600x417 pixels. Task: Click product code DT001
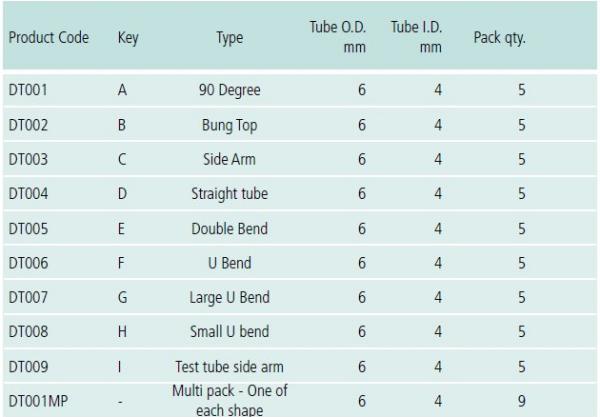28,90
